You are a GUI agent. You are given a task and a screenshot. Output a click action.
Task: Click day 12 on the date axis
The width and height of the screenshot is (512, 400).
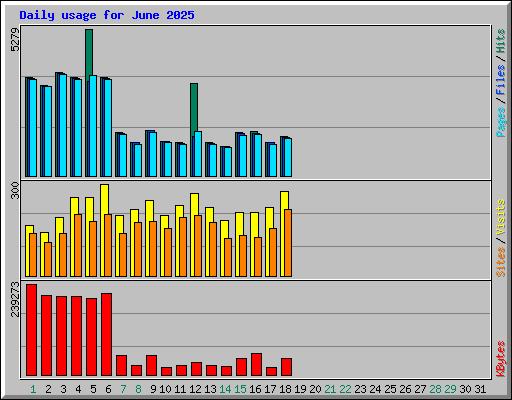(x=195, y=389)
